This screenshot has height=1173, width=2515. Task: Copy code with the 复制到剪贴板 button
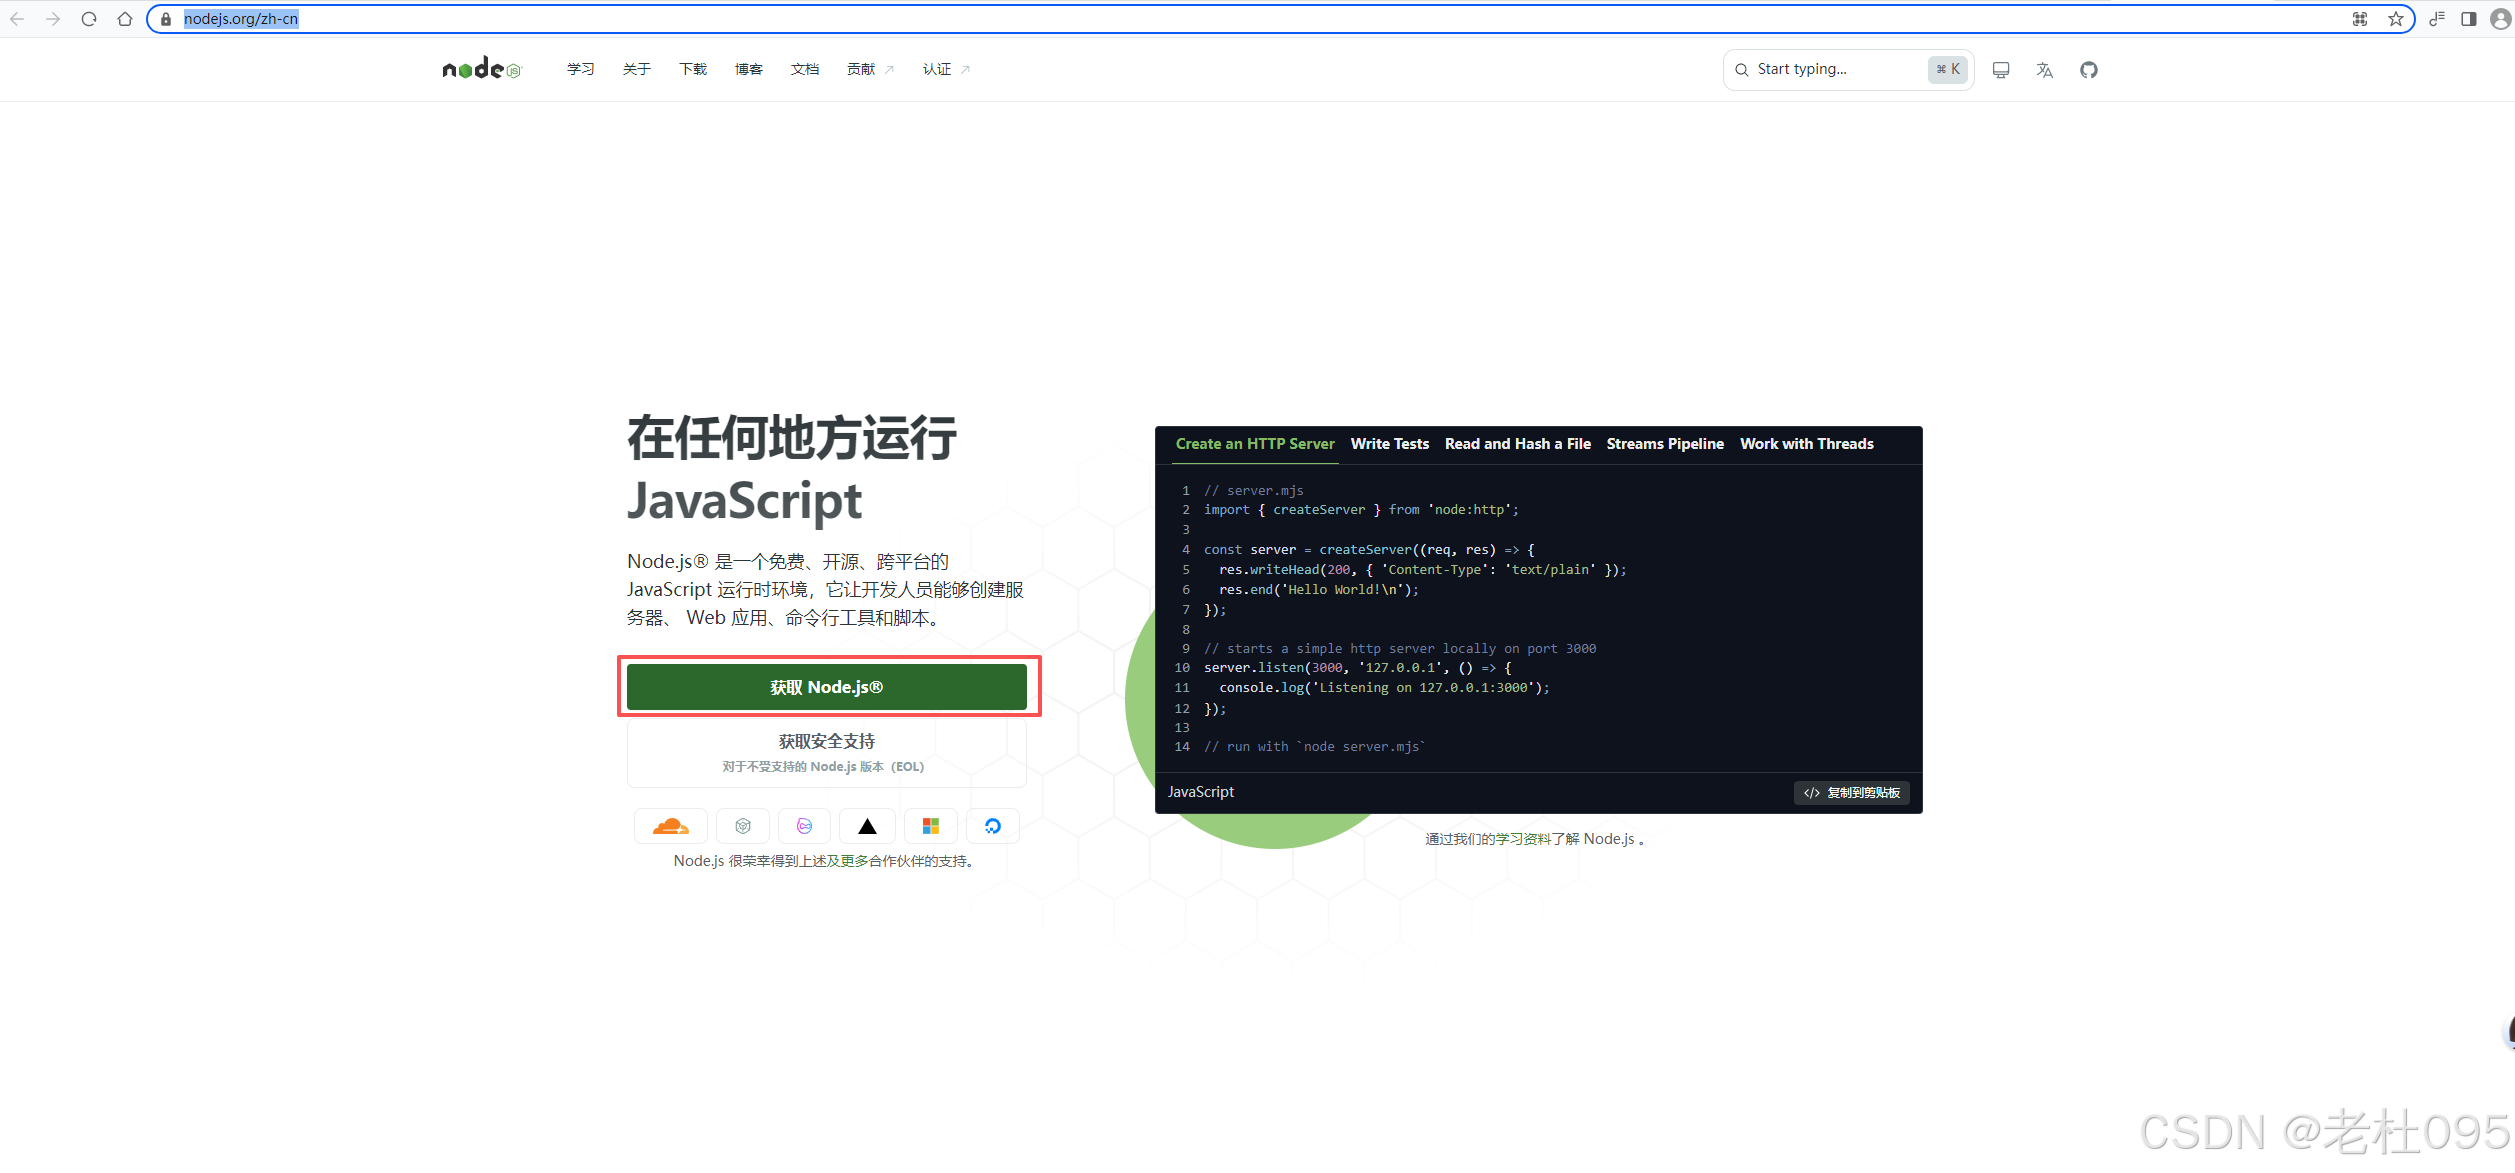click(1851, 793)
